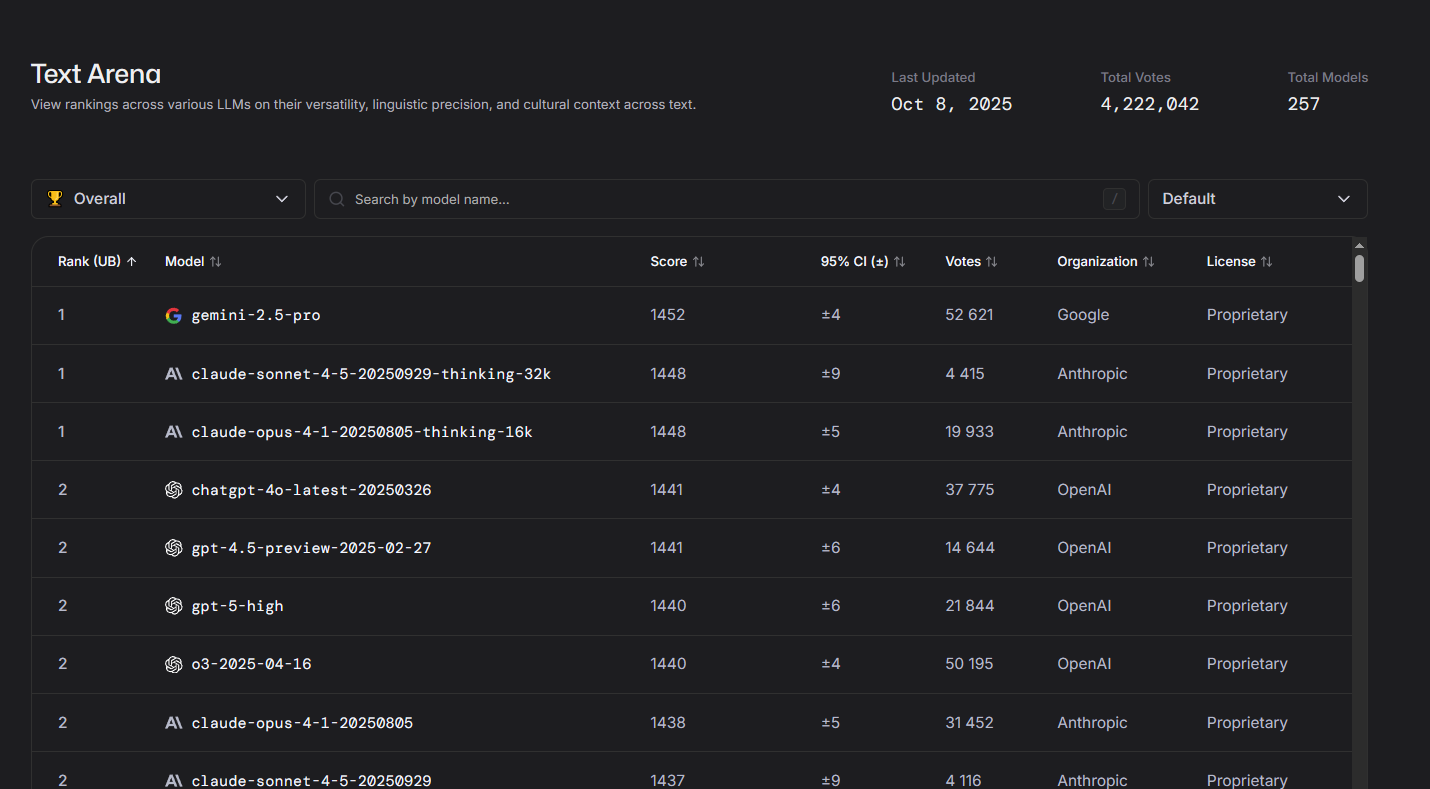Screen dimensions: 1430x789
Task: Click the slash shortcut badge in search
Action: coord(1114,199)
